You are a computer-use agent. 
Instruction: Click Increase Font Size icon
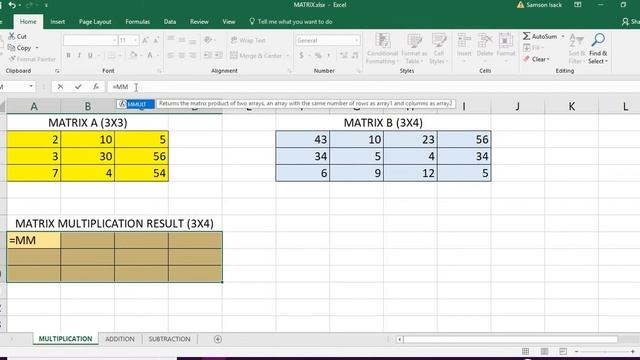pos(145,40)
